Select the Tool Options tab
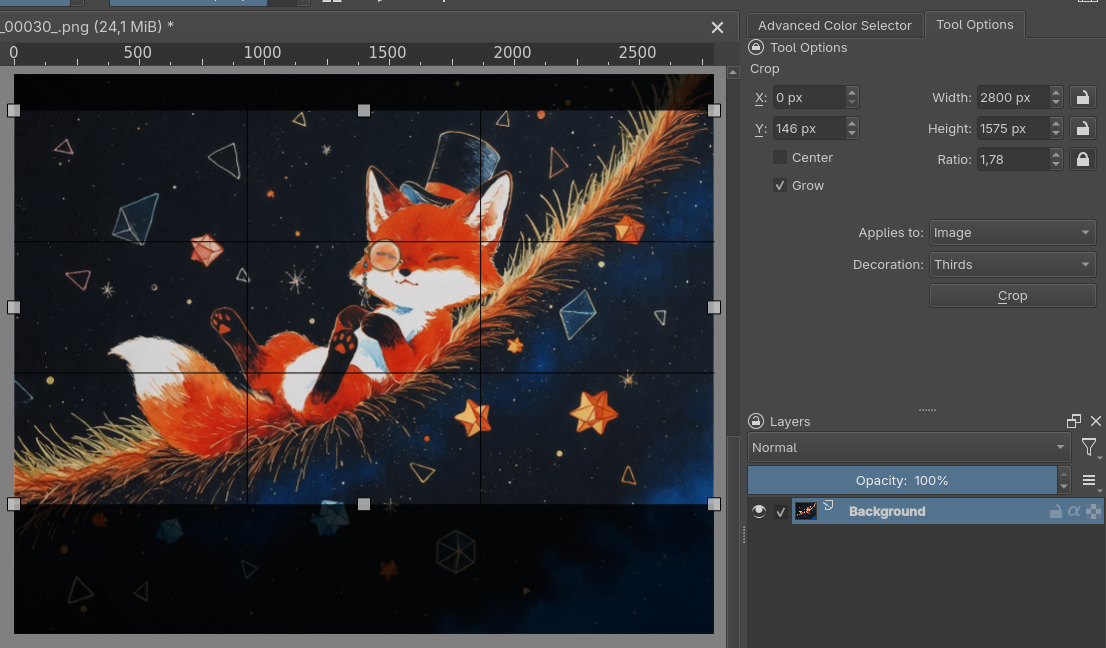The height and width of the screenshot is (648, 1106). click(974, 25)
